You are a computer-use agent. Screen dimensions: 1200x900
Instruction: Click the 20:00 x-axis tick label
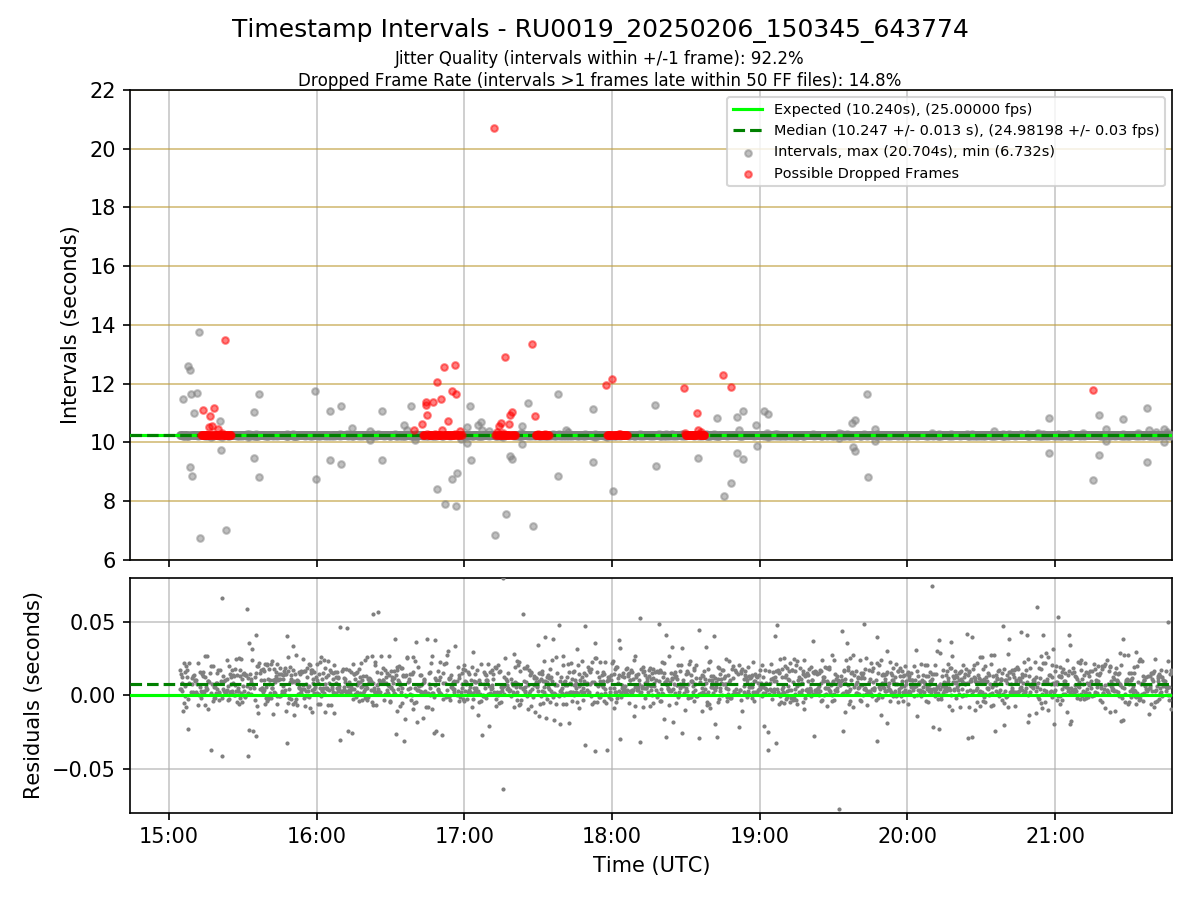(x=907, y=835)
